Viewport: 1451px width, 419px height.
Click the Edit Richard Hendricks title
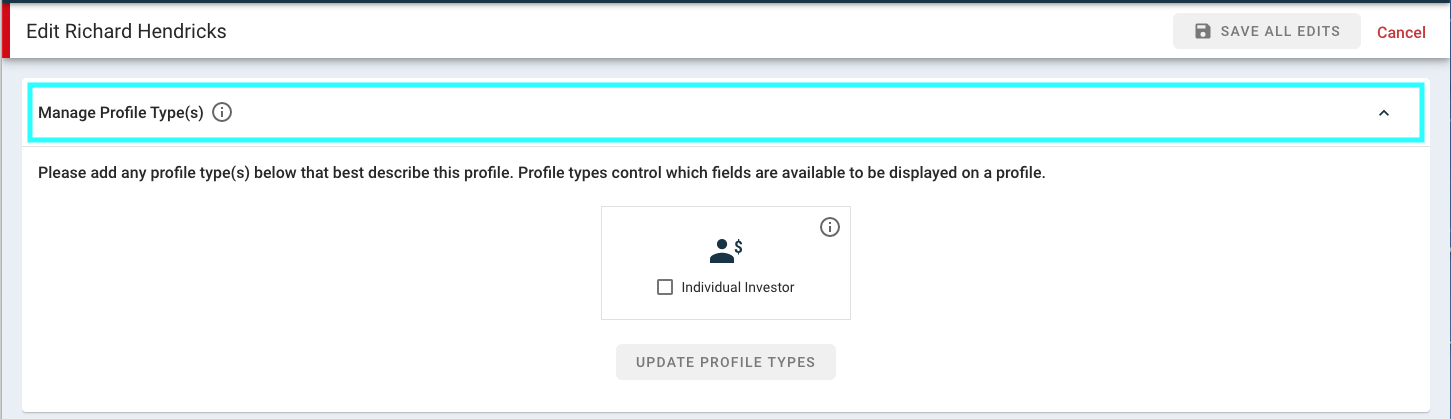(x=126, y=31)
